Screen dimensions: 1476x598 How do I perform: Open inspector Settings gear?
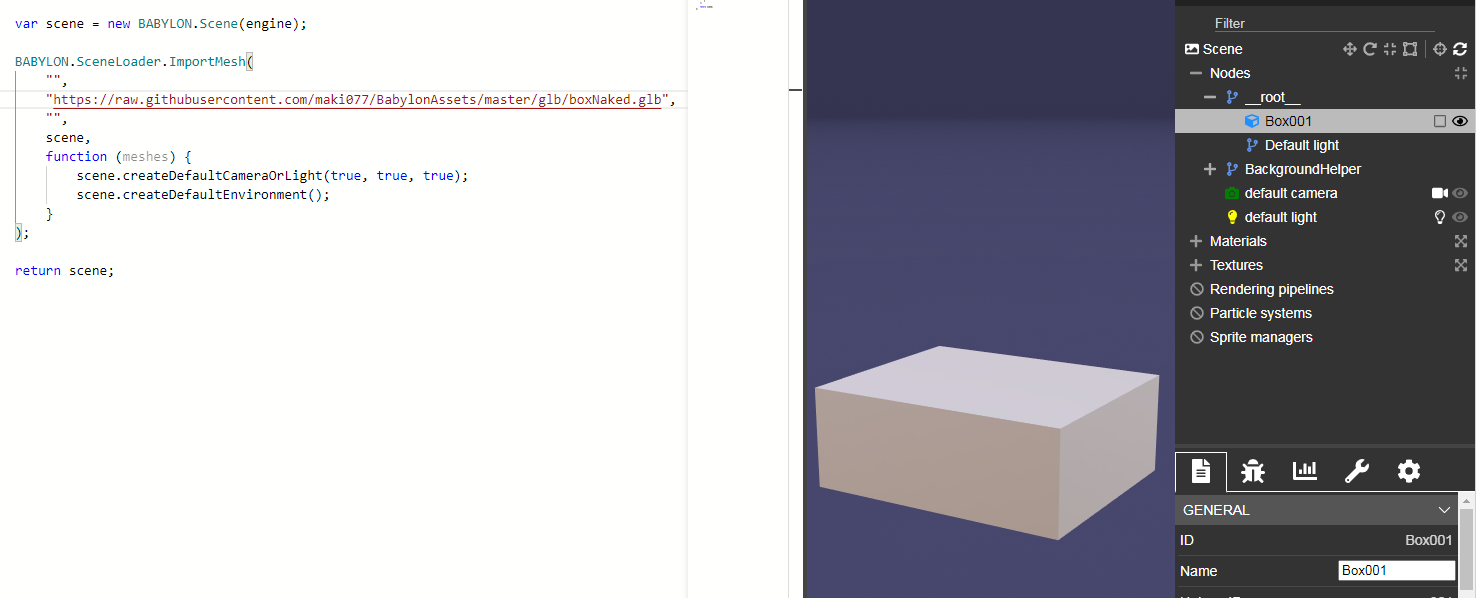1409,471
